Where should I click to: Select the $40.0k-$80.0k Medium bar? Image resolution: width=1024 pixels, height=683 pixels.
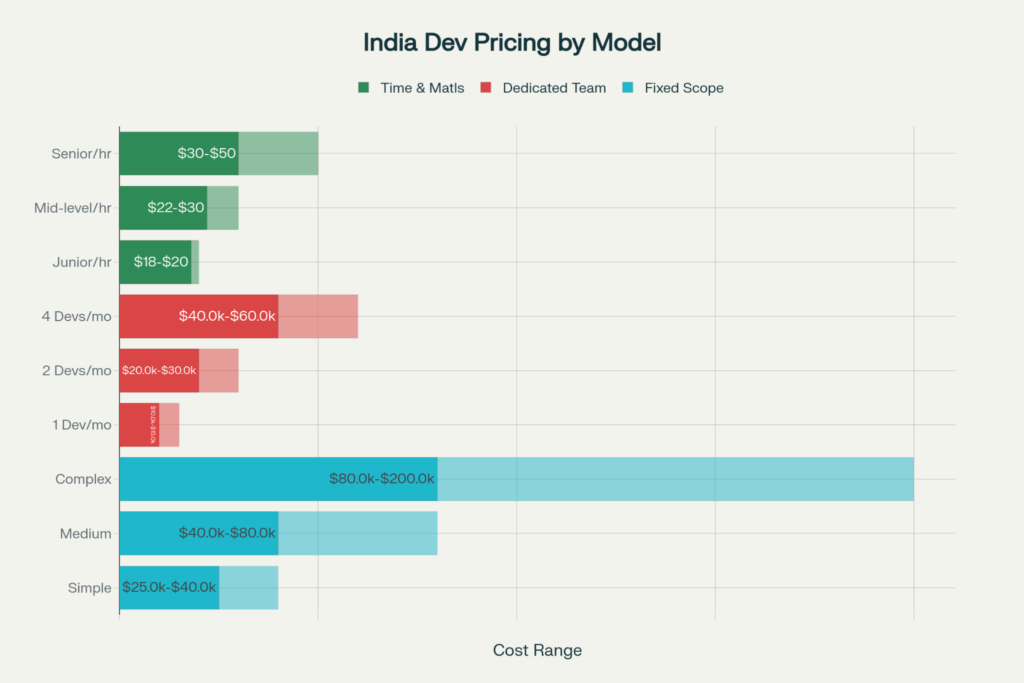coord(198,533)
